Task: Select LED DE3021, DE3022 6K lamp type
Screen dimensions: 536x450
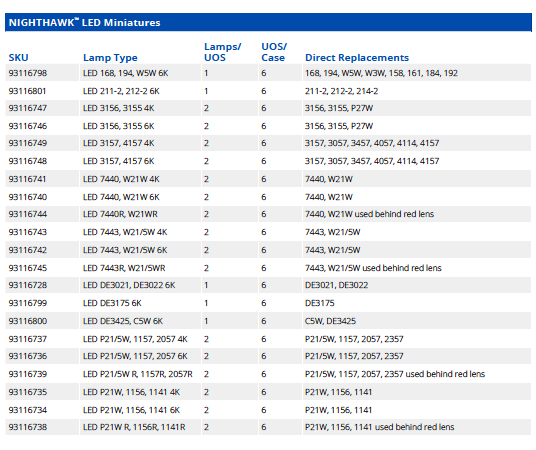Action: click(129, 285)
